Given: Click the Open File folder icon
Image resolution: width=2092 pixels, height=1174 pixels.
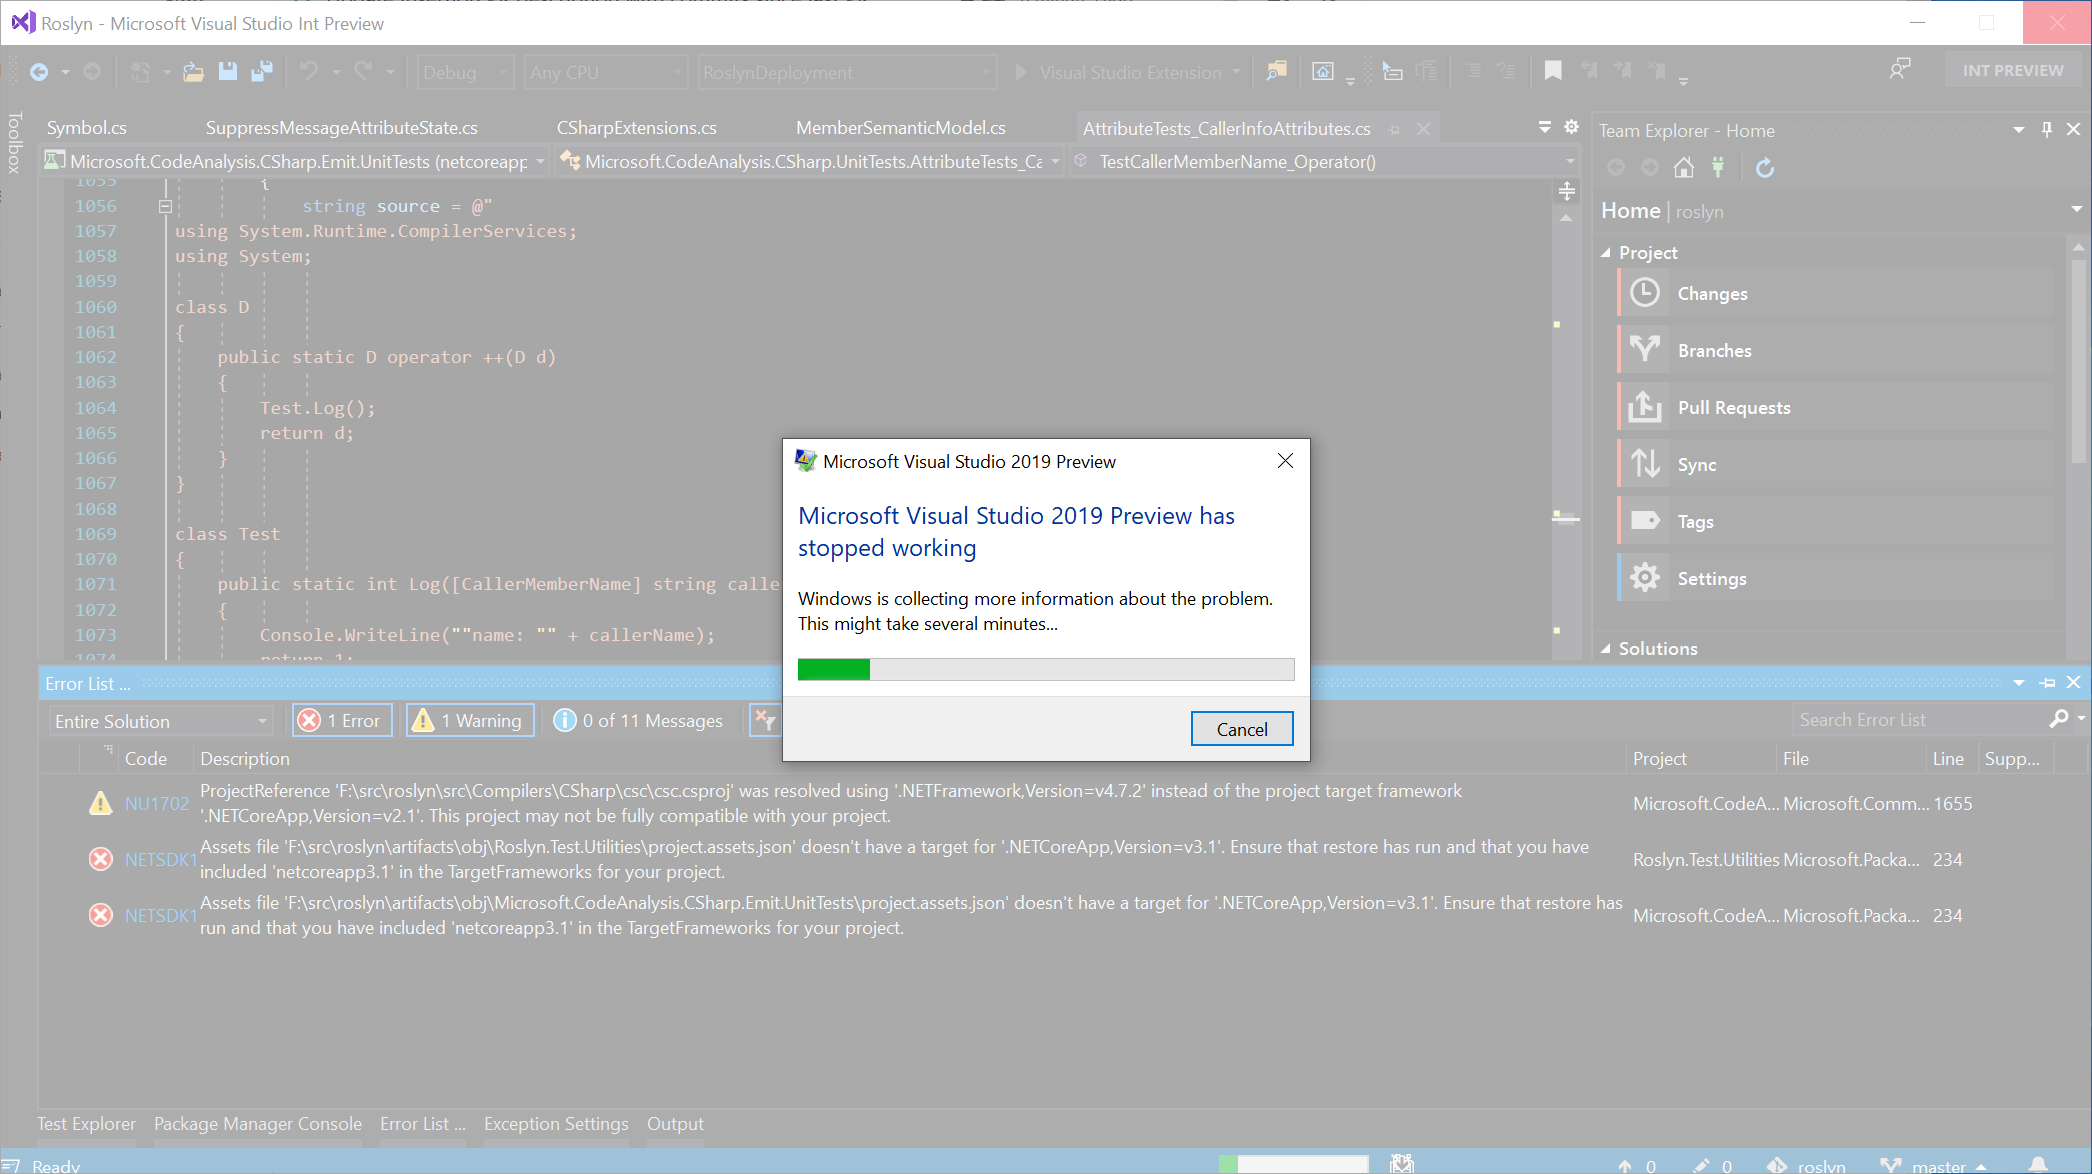Looking at the screenshot, I should [193, 72].
